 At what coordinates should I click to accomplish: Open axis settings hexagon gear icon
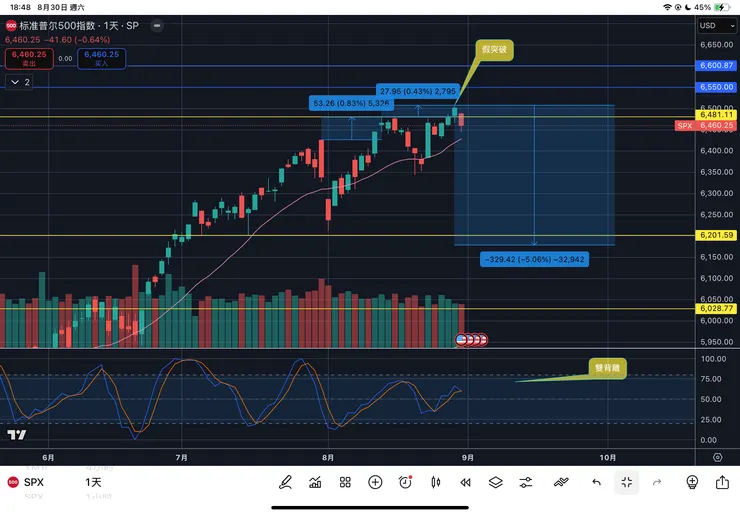coord(717,457)
